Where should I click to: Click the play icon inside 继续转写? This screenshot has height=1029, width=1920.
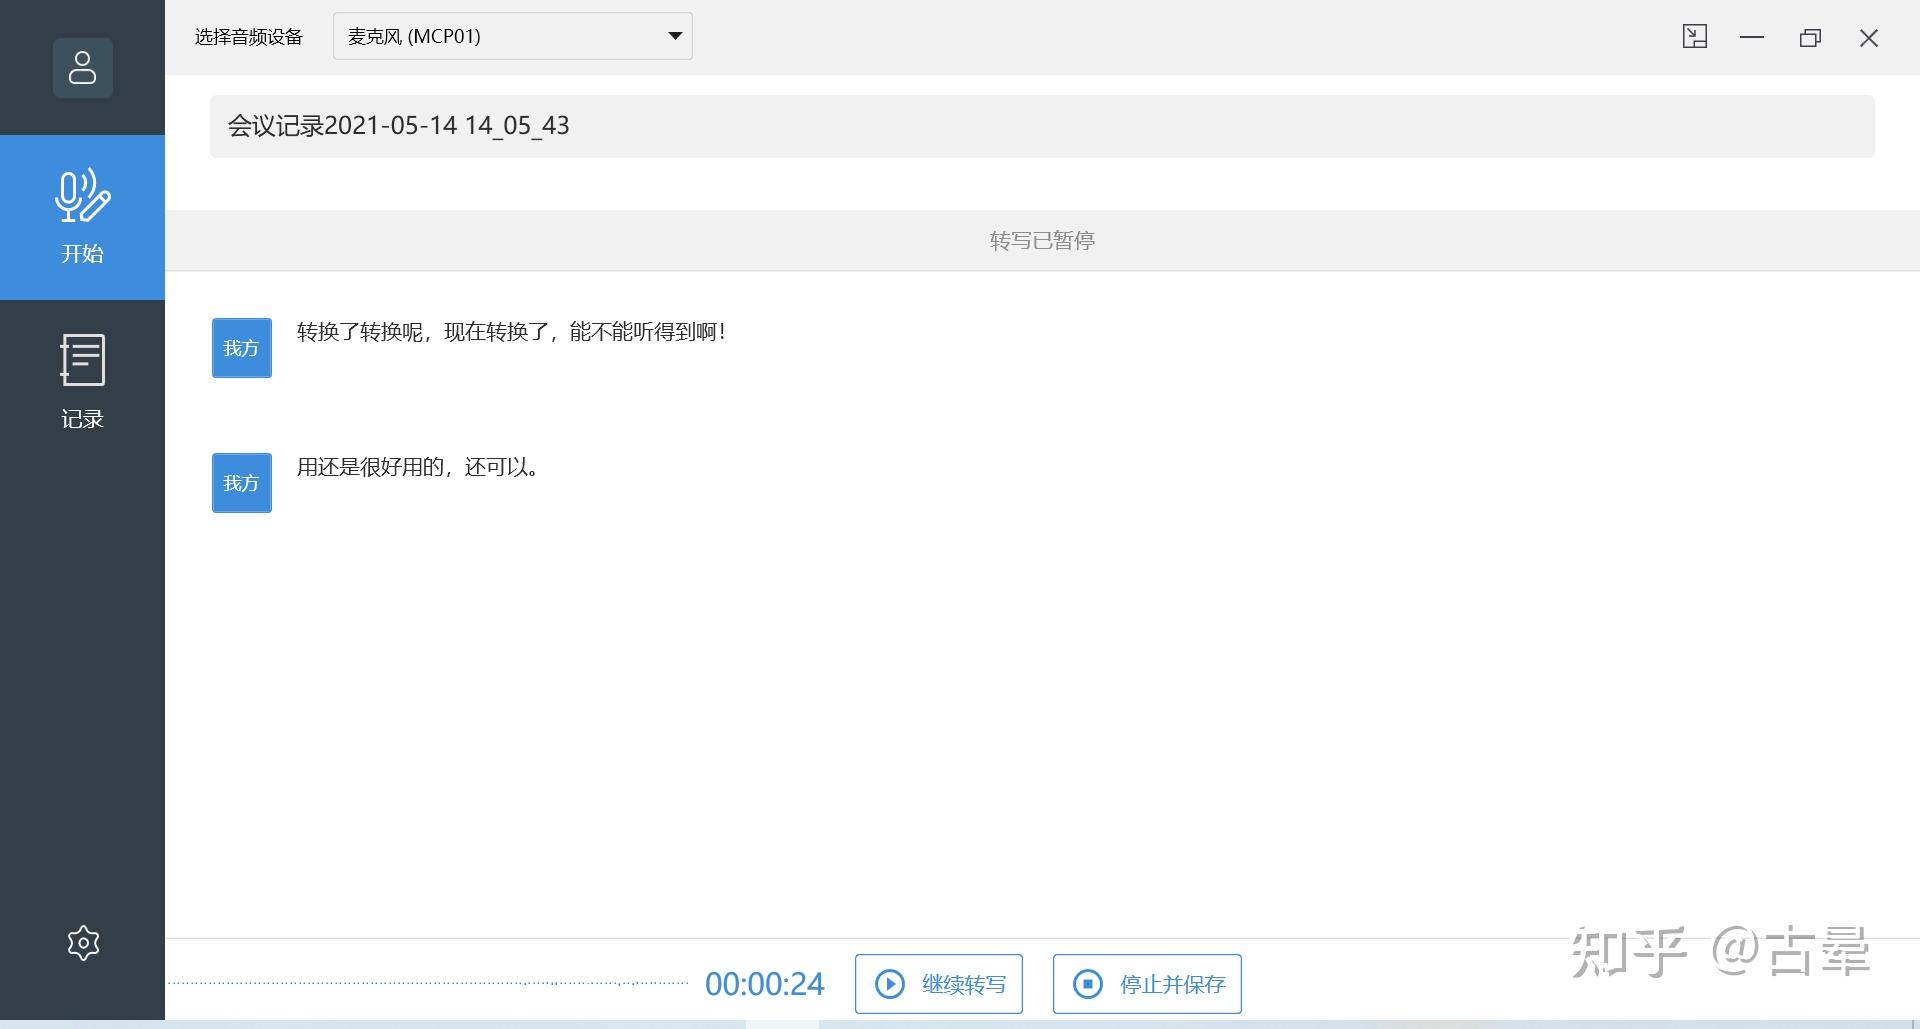(x=891, y=984)
